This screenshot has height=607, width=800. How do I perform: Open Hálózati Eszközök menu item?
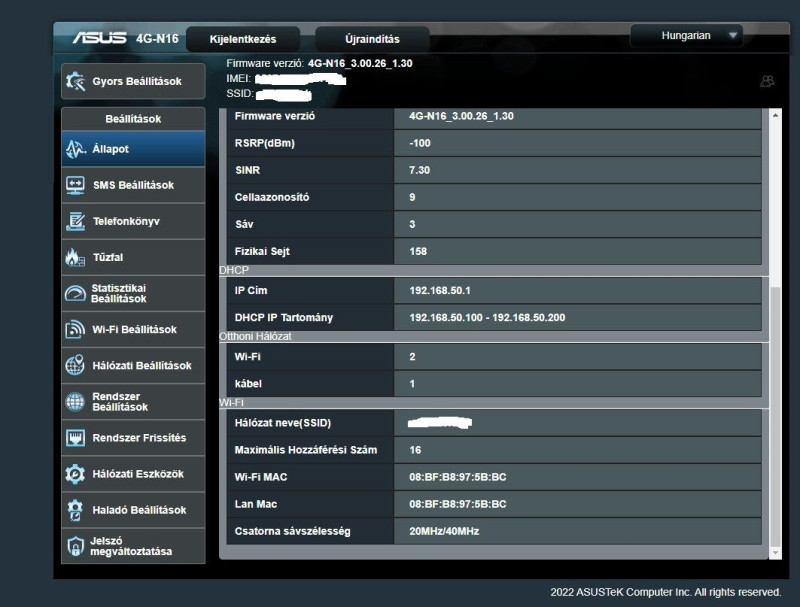[133, 474]
